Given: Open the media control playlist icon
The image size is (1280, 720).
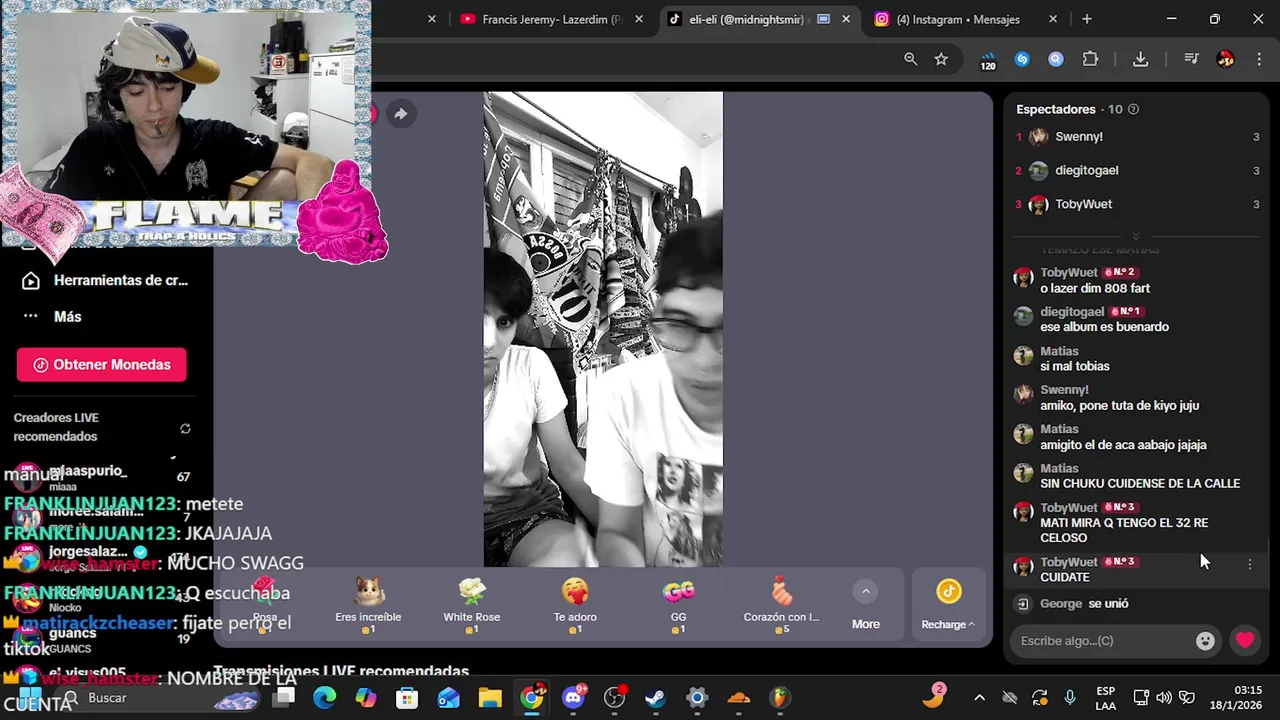Looking at the screenshot, I should (1191, 59).
